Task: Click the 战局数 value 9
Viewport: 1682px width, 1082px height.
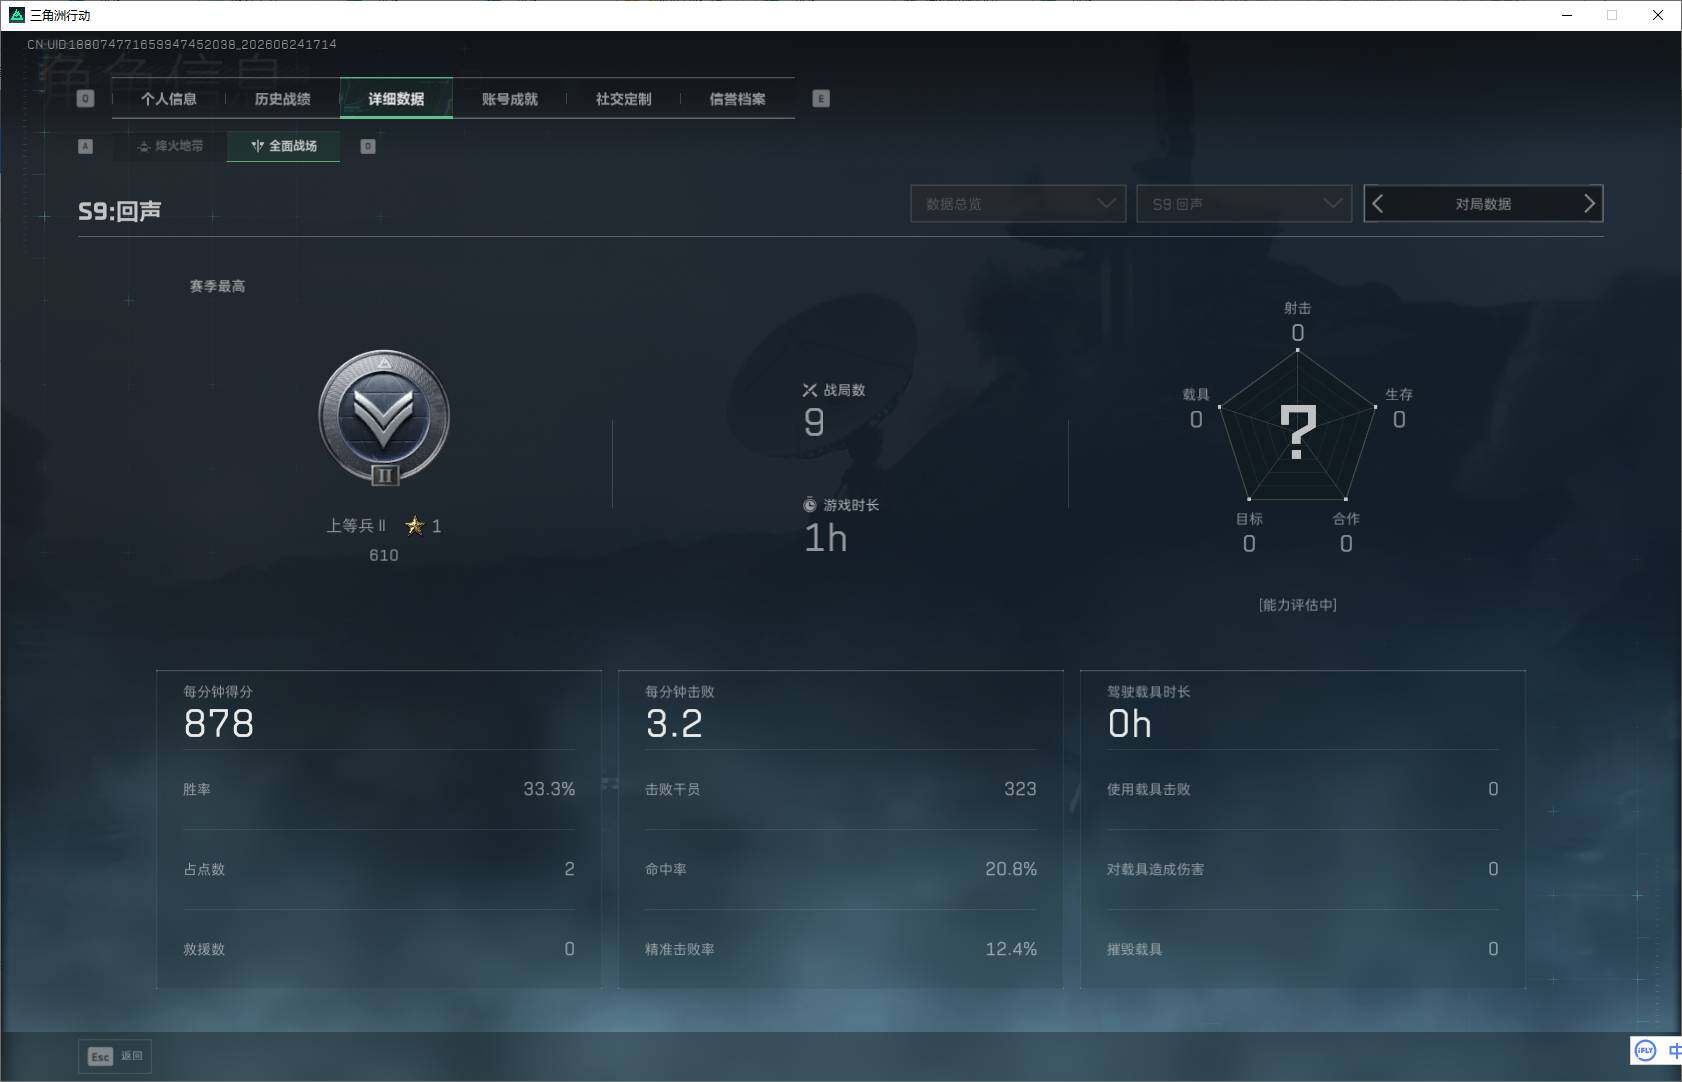Action: pos(814,422)
